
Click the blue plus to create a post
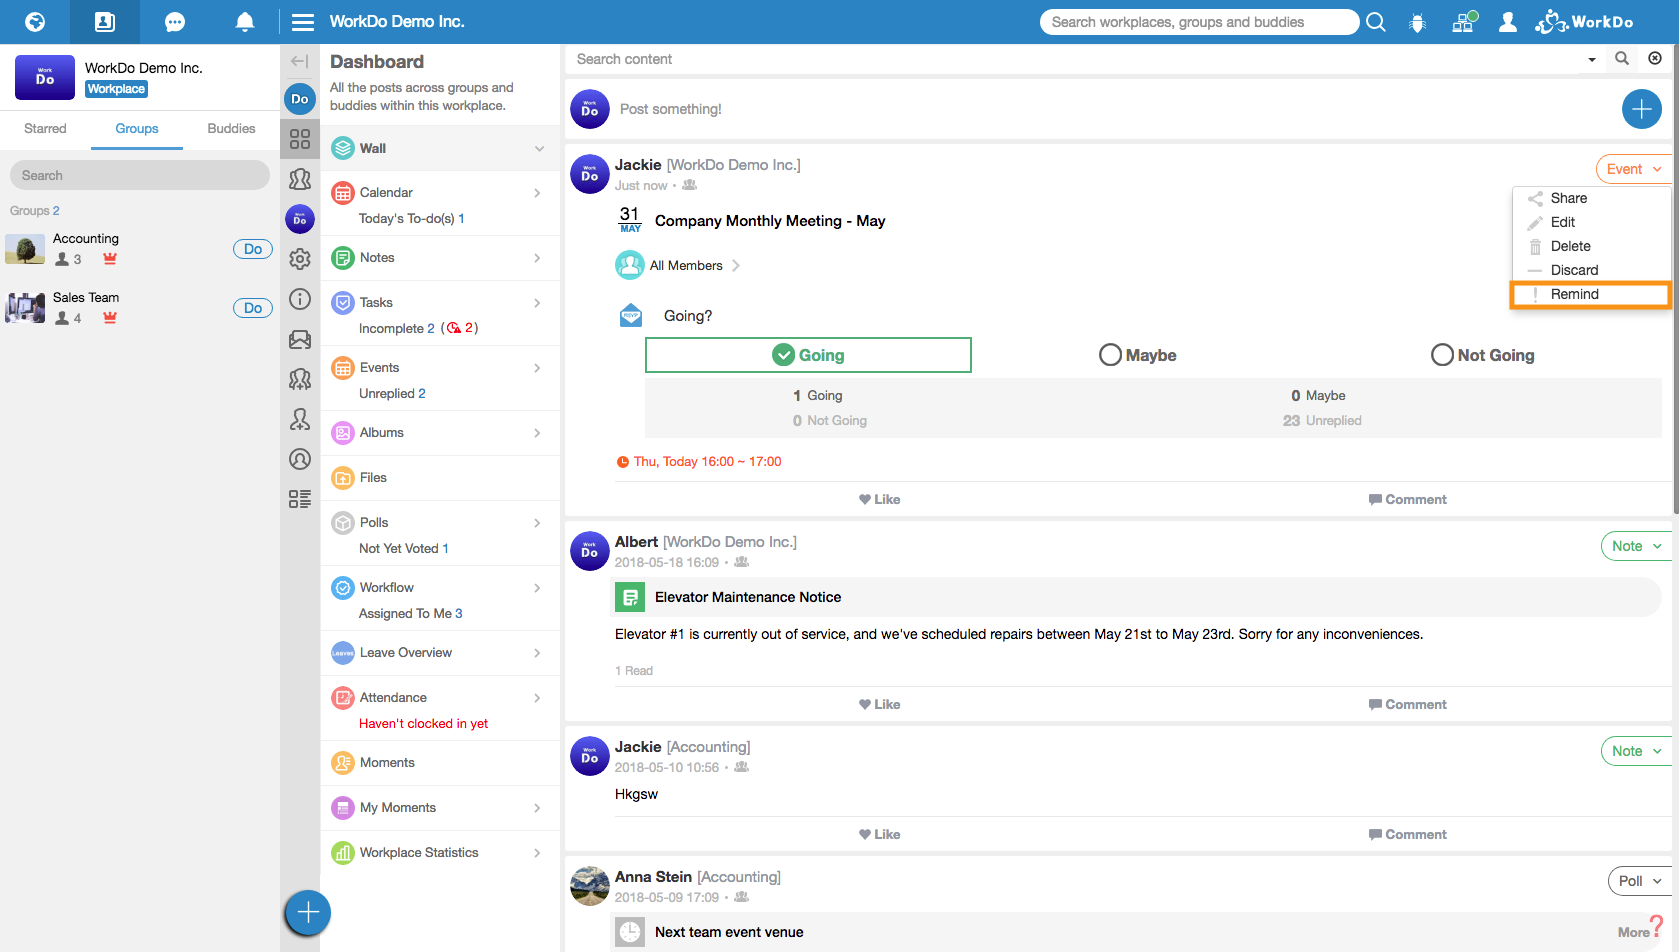point(1642,109)
